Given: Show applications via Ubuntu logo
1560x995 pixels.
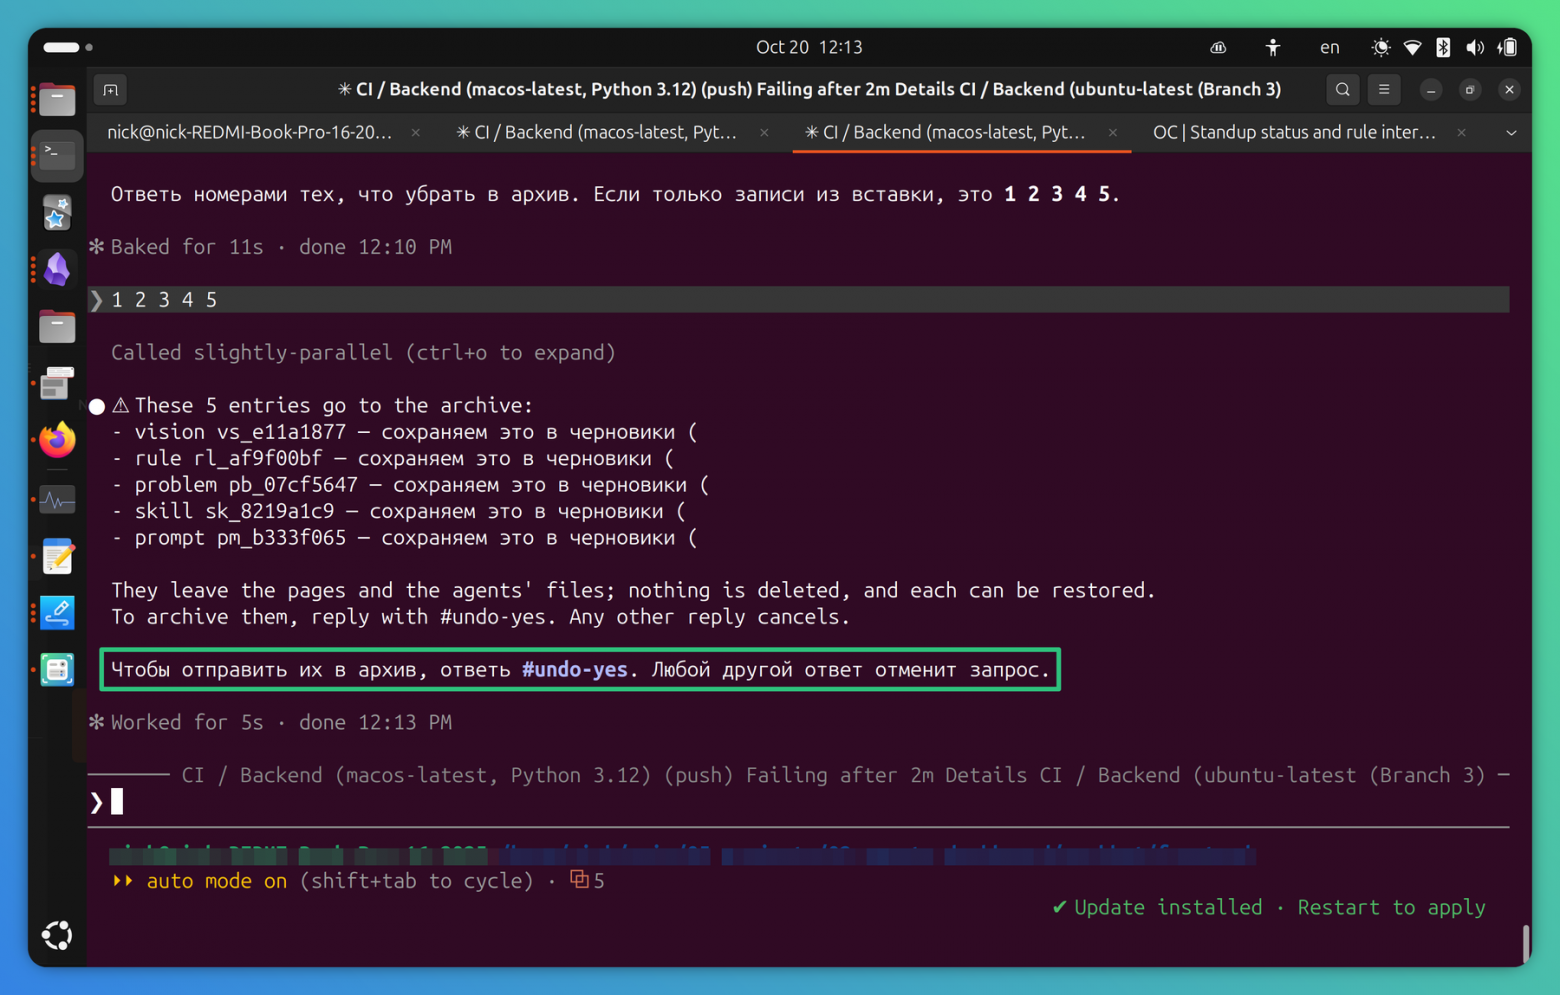Looking at the screenshot, I should pyautogui.click(x=57, y=935).
